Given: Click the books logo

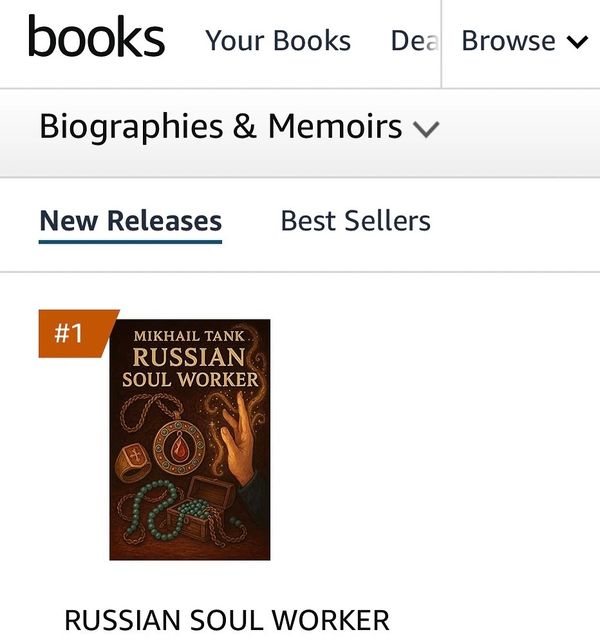Looking at the screenshot, I should tap(96, 40).
